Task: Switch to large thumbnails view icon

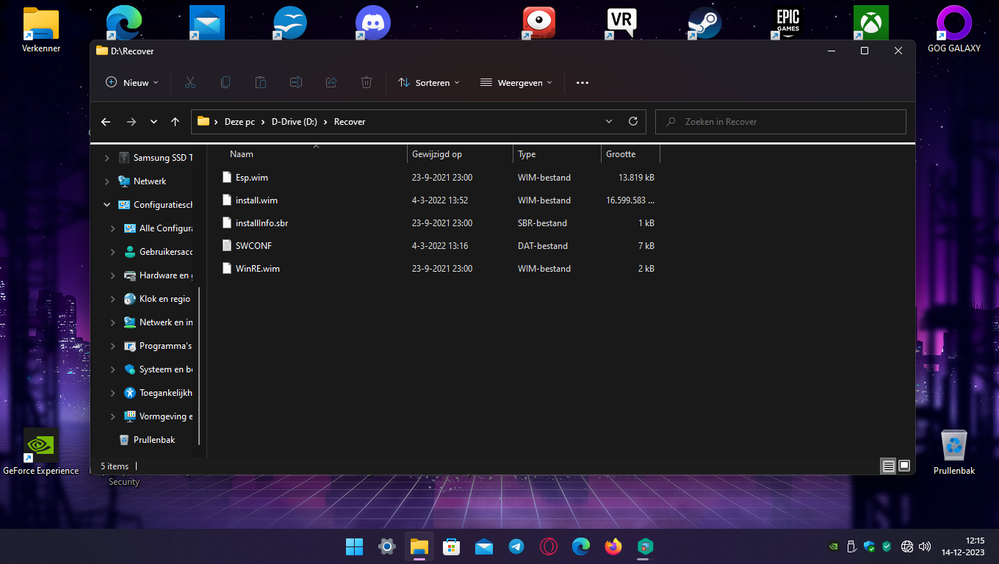Action: 904,466
